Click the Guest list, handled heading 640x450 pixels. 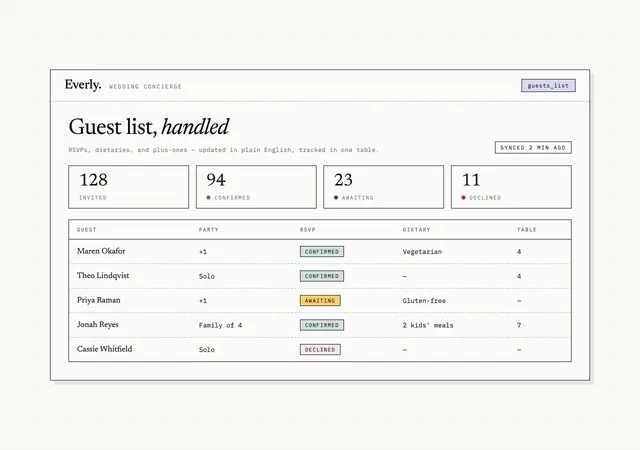tap(149, 127)
